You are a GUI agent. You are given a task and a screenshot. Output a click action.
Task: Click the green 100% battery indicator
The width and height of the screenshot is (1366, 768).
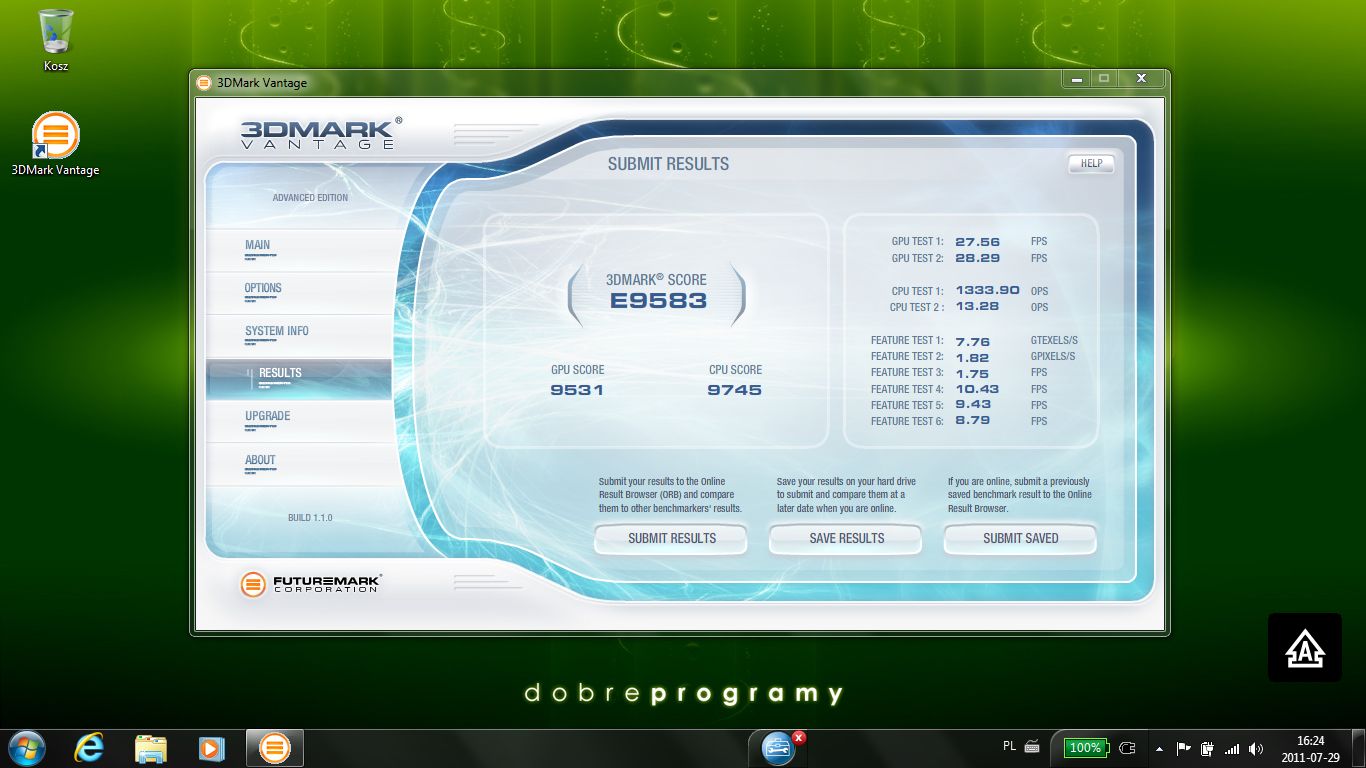[1085, 748]
